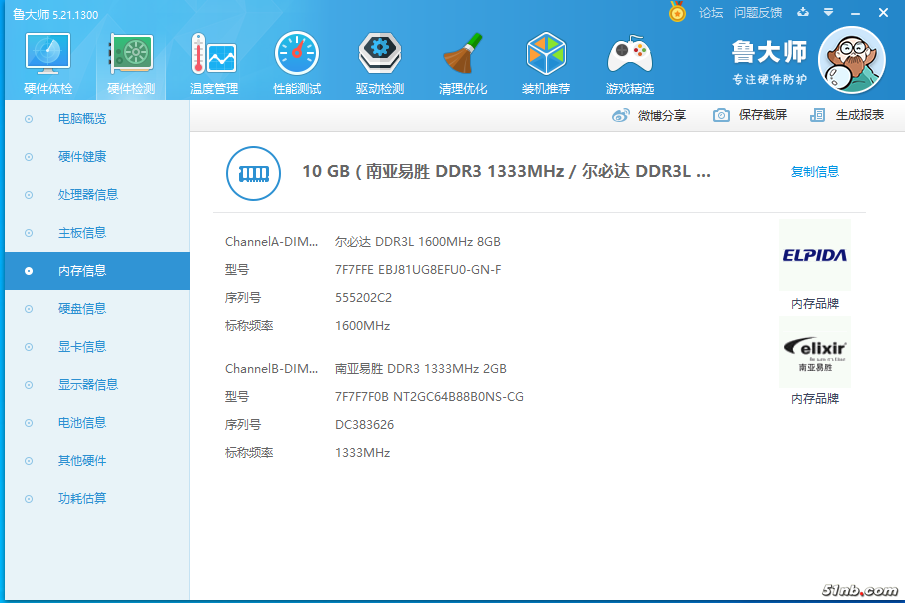Viewport: 905px width, 603px height.
Task: Click the gold medal icon in title bar
Action: tap(677, 12)
